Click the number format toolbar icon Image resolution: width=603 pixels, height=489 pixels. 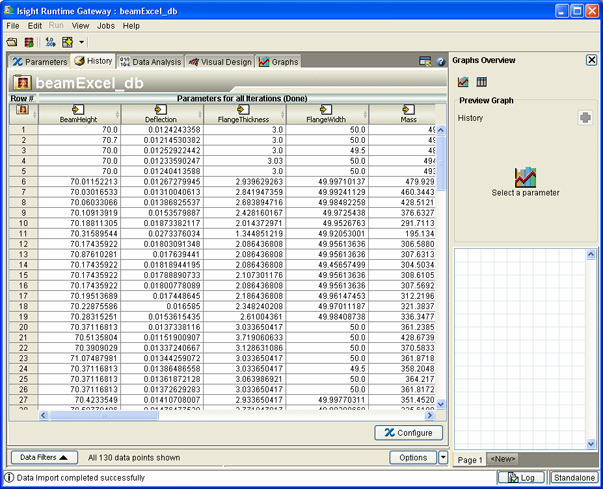(50, 42)
